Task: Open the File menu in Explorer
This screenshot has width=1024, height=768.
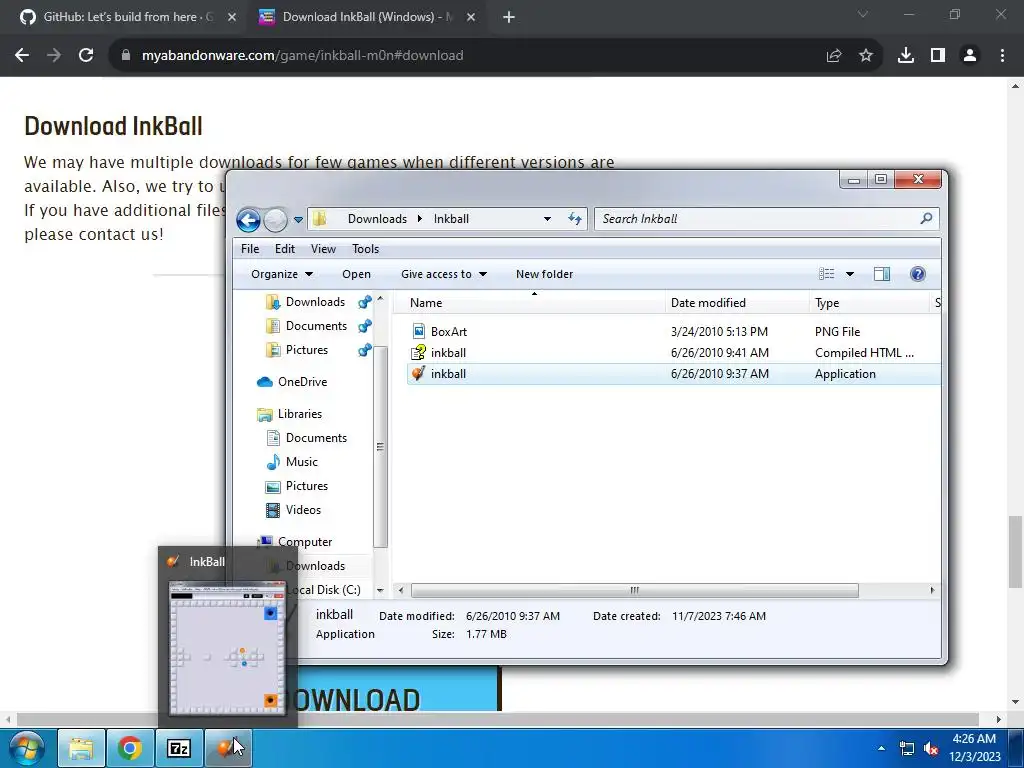Action: pyautogui.click(x=250, y=249)
